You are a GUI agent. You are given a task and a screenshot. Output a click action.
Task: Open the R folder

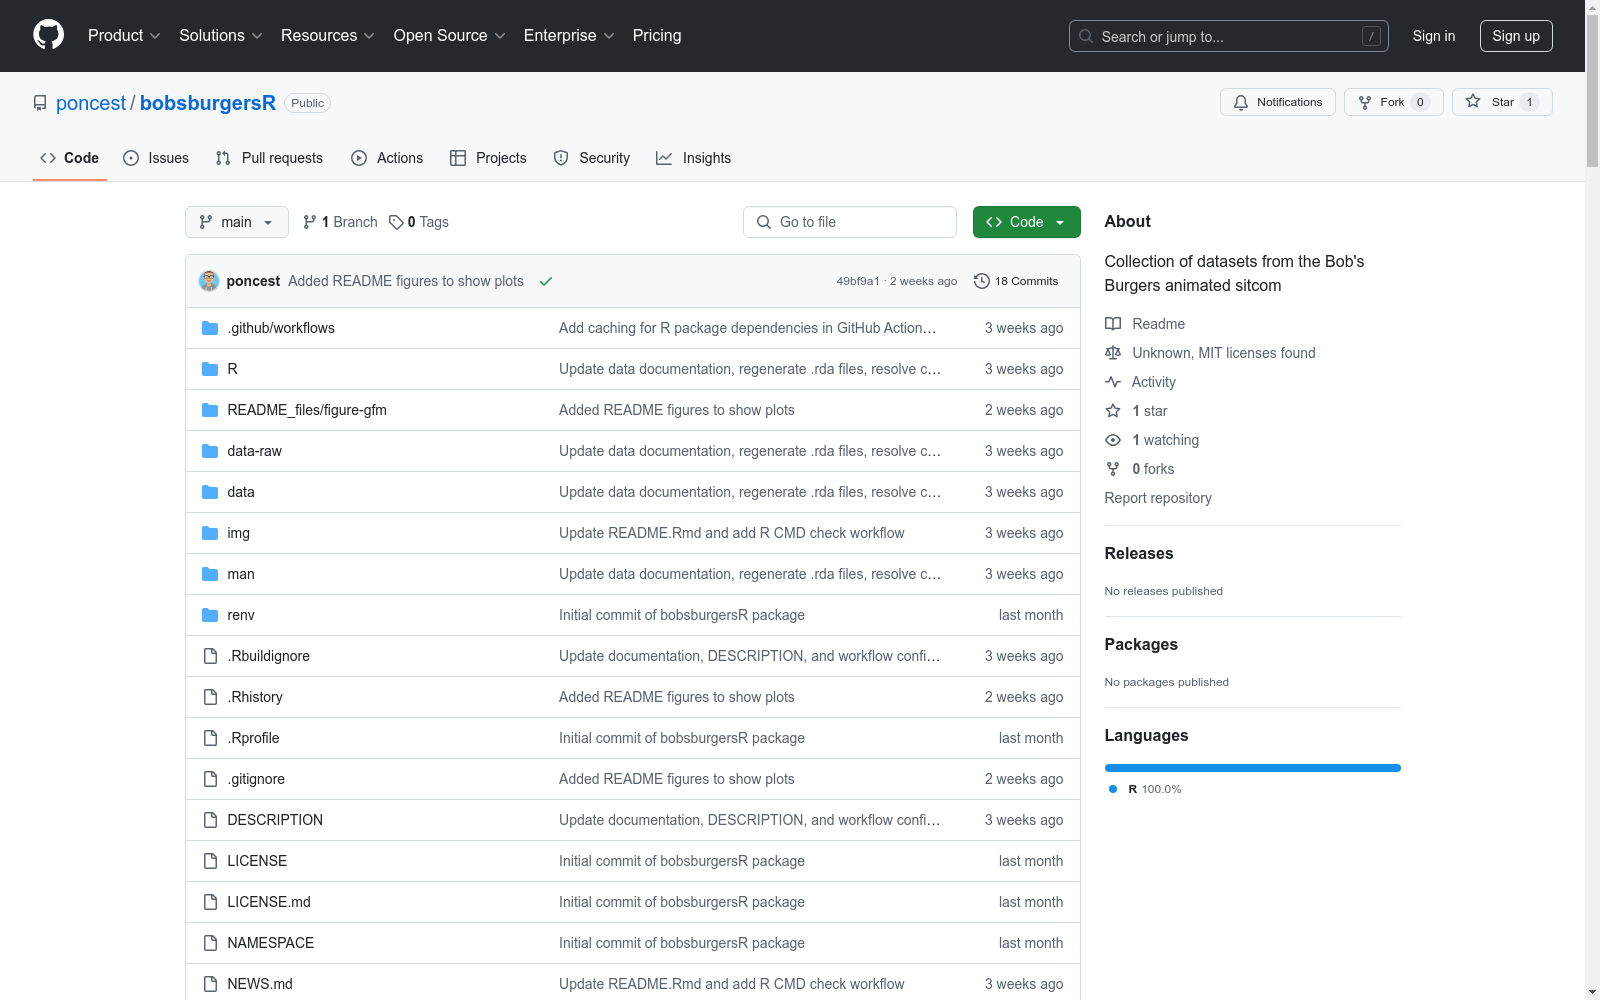[232, 369]
